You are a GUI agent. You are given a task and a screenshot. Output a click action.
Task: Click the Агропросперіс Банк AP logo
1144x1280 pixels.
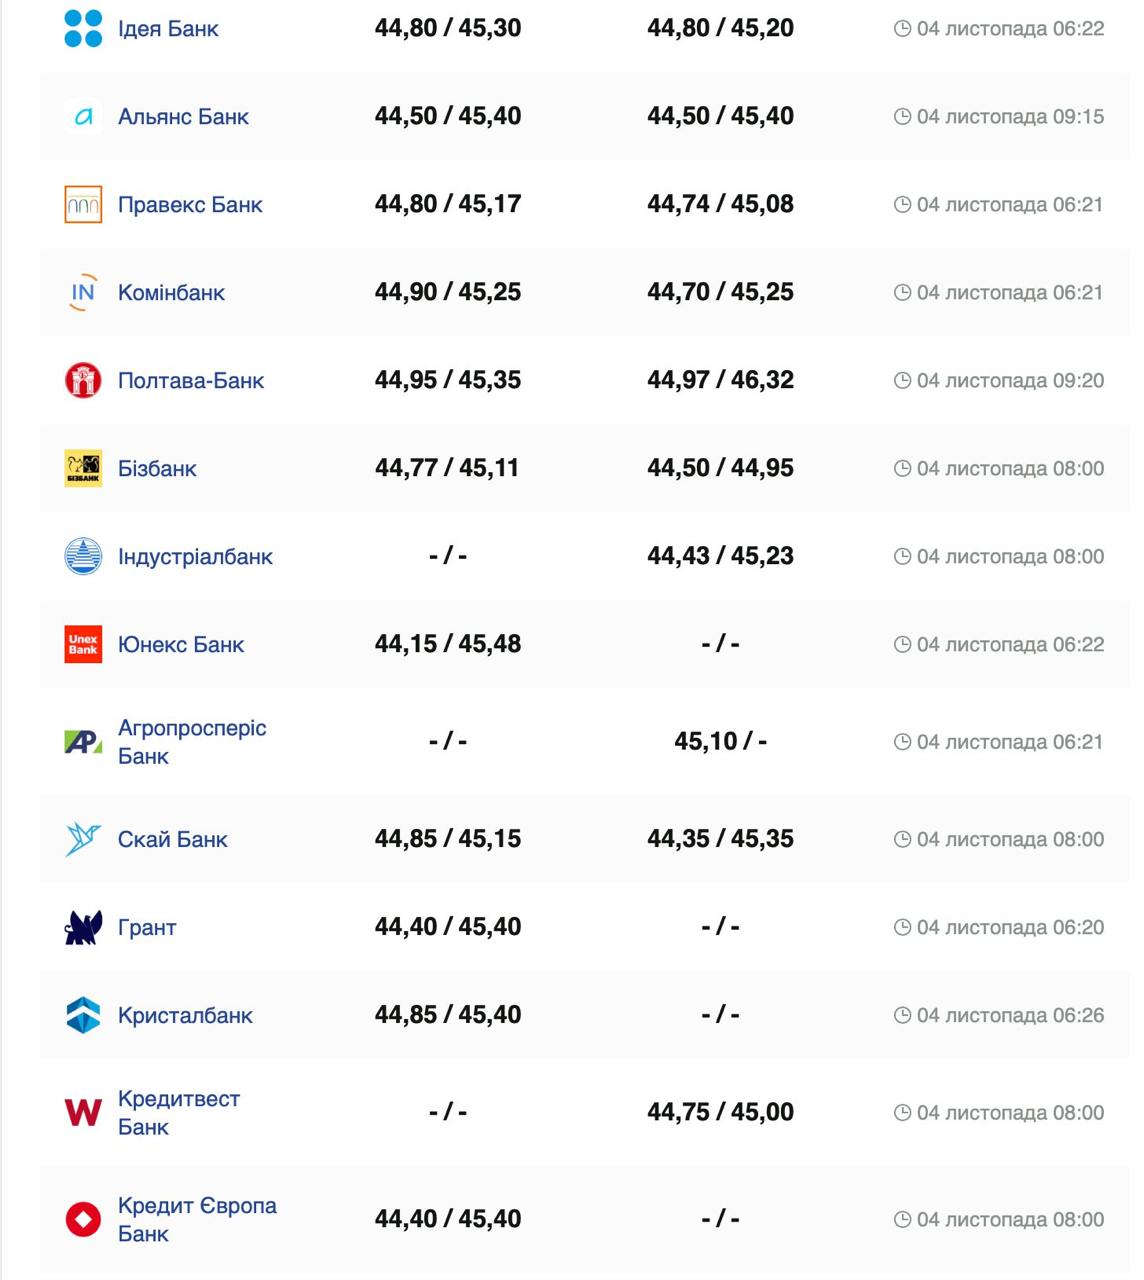(83, 742)
